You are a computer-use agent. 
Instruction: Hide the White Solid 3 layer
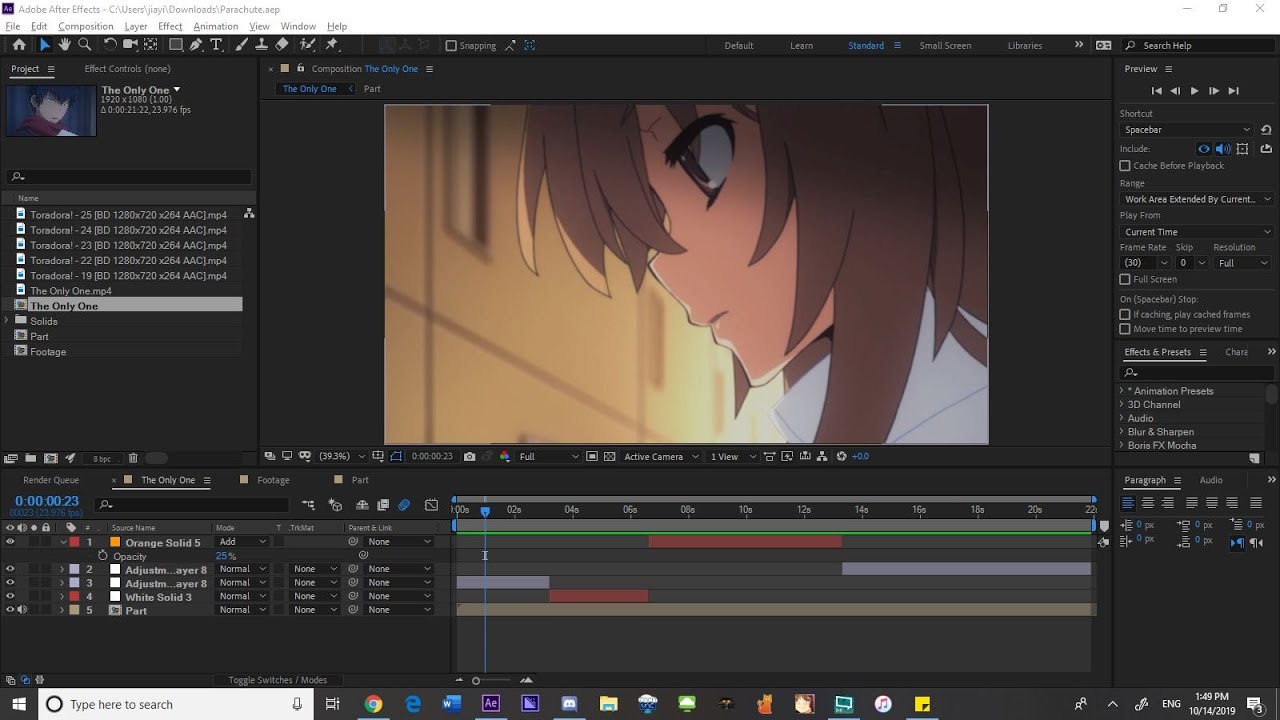[10, 596]
